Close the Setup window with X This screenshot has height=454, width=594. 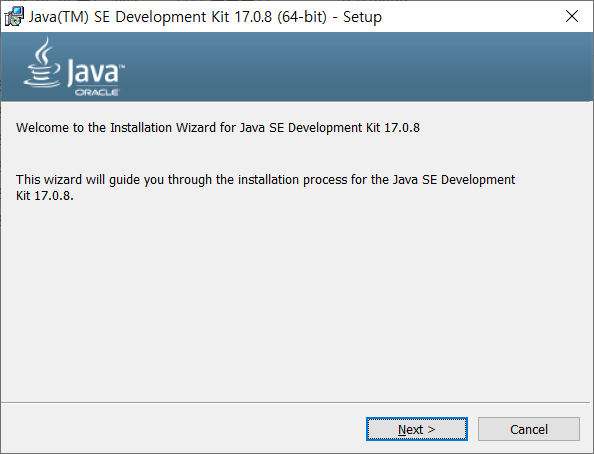click(x=572, y=16)
